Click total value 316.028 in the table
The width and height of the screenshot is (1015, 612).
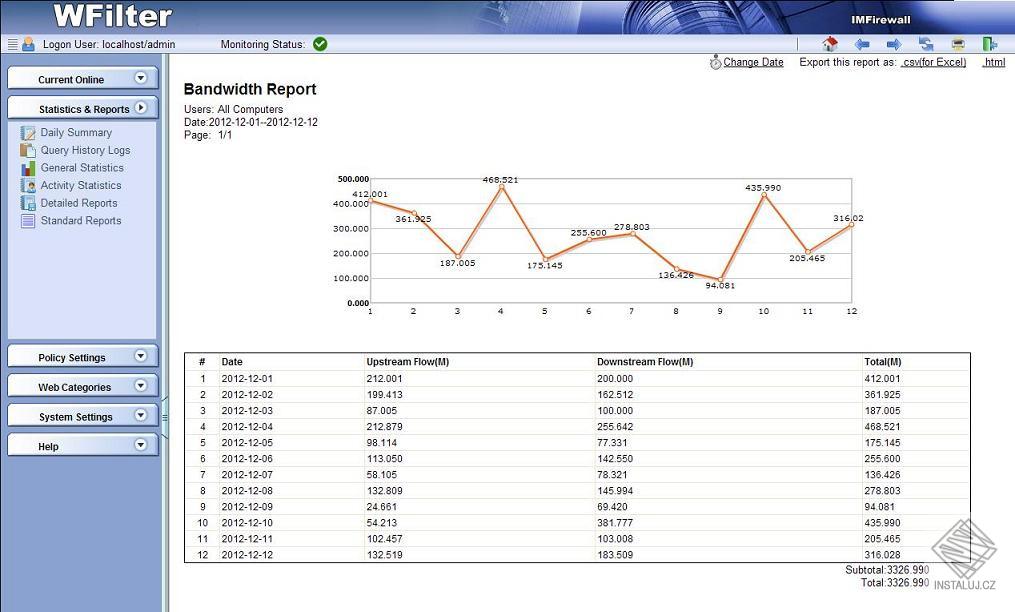pyautogui.click(x=882, y=555)
